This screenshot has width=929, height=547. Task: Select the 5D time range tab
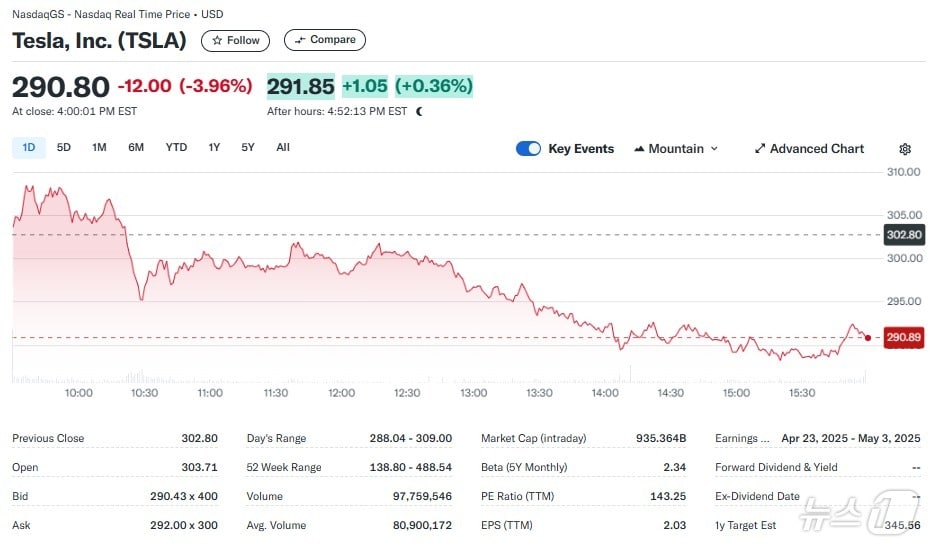click(x=64, y=147)
